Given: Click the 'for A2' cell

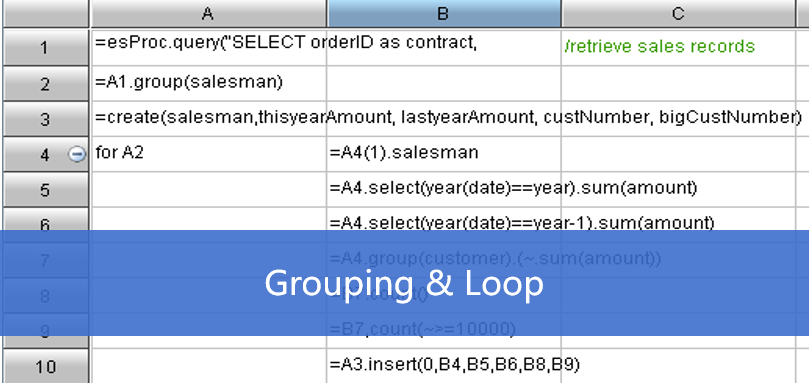Looking at the screenshot, I should click(x=208, y=154).
